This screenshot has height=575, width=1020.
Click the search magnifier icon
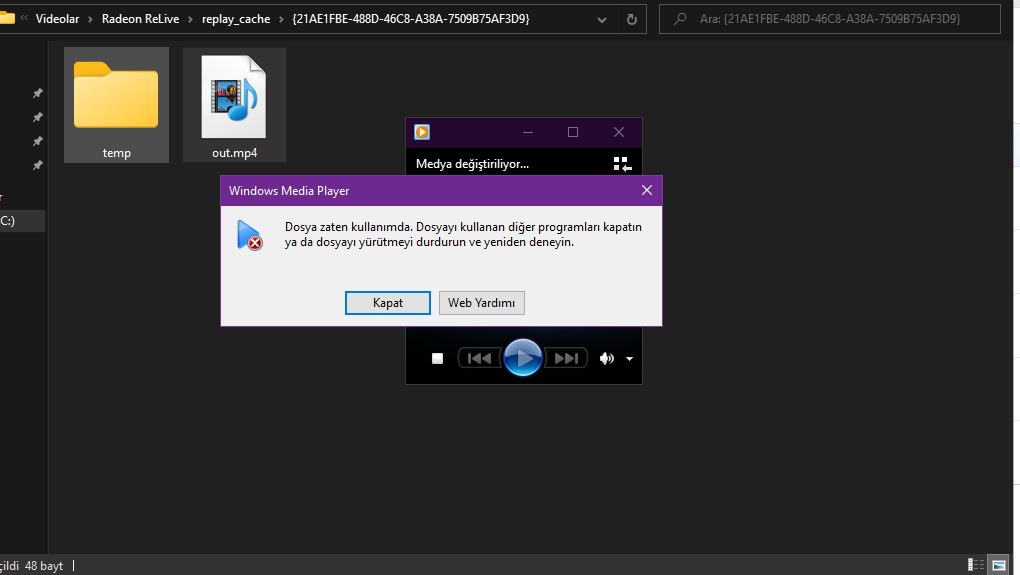(x=680, y=19)
